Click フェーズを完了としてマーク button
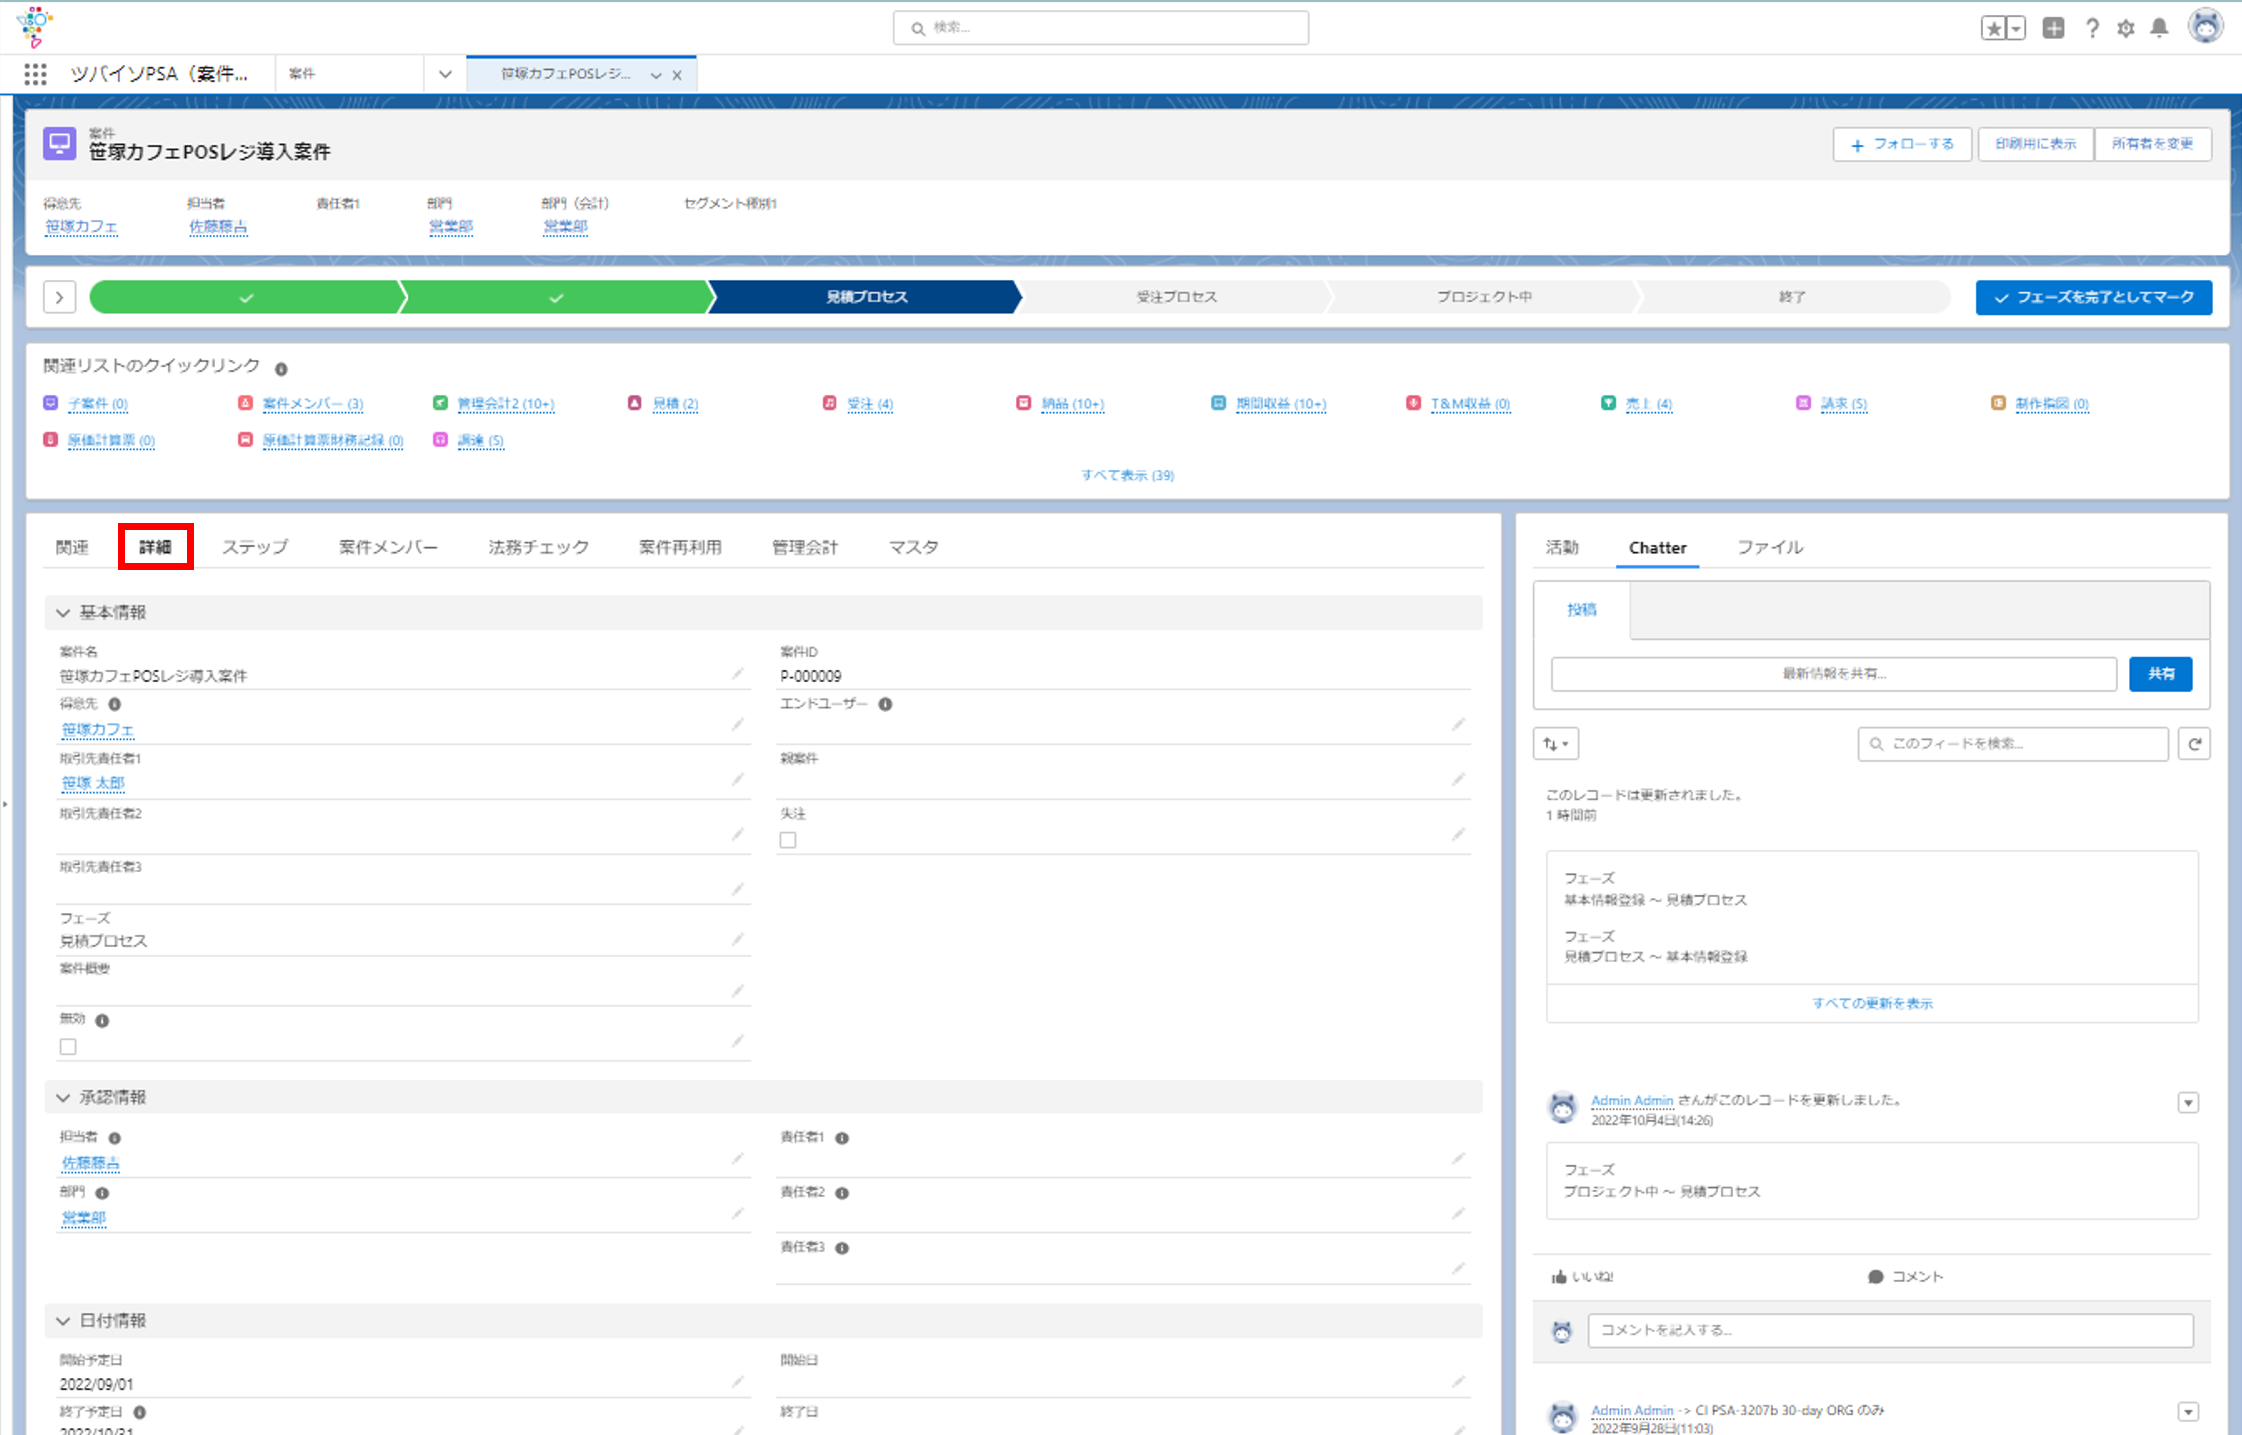This screenshot has height=1435, width=2242. [2093, 297]
